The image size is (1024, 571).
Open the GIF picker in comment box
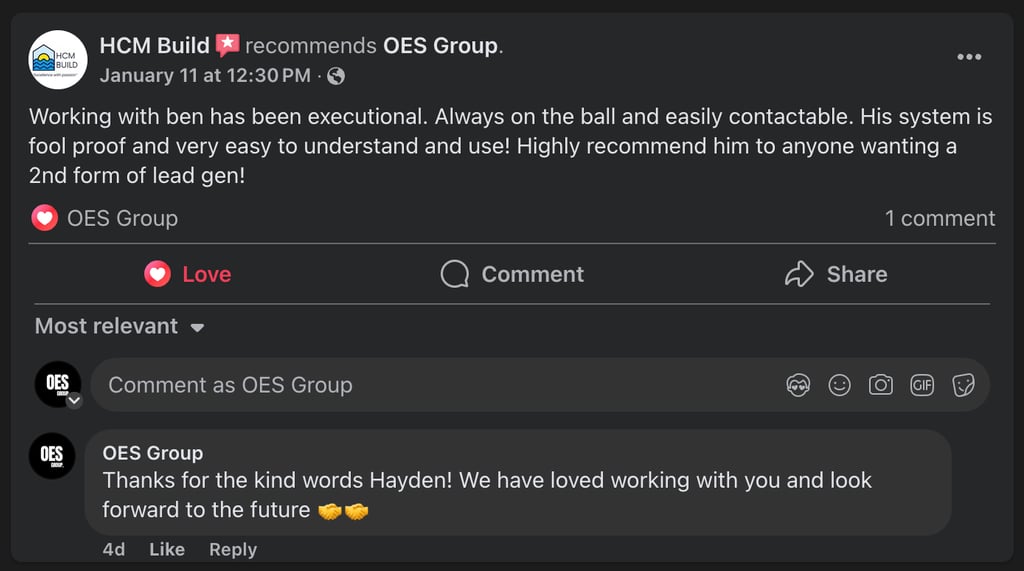(922, 385)
